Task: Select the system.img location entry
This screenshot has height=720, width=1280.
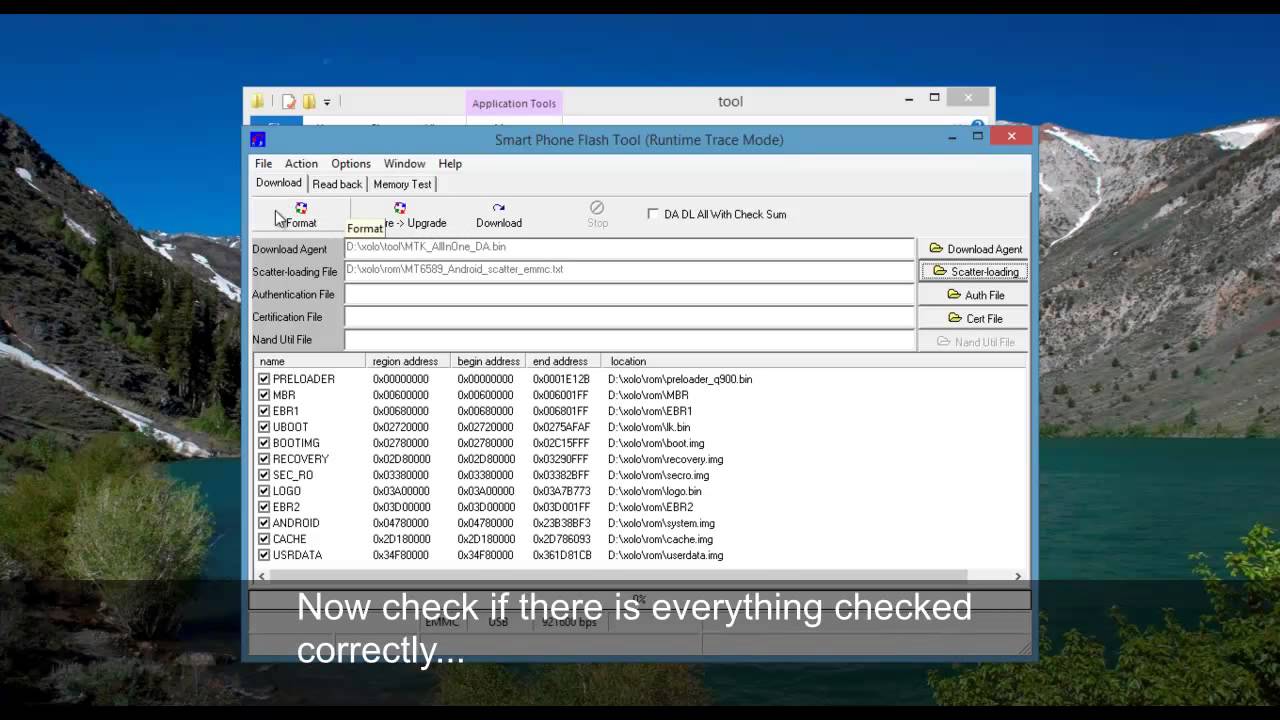Action: click(661, 523)
